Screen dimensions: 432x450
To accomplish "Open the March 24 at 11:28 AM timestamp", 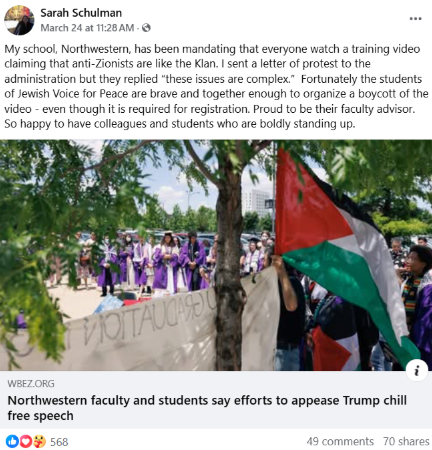I will click(x=87, y=28).
